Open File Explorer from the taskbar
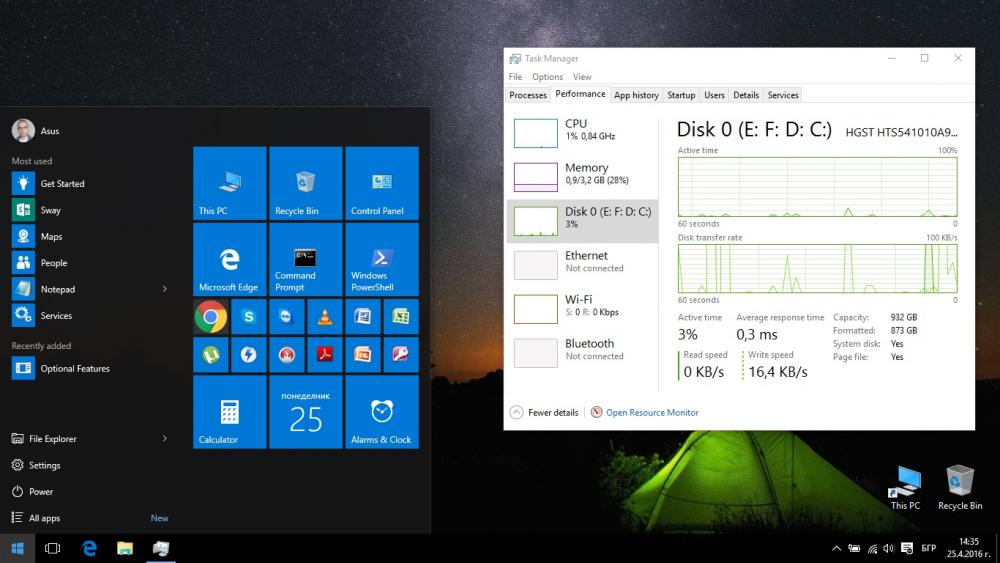1000x563 pixels. pos(125,548)
